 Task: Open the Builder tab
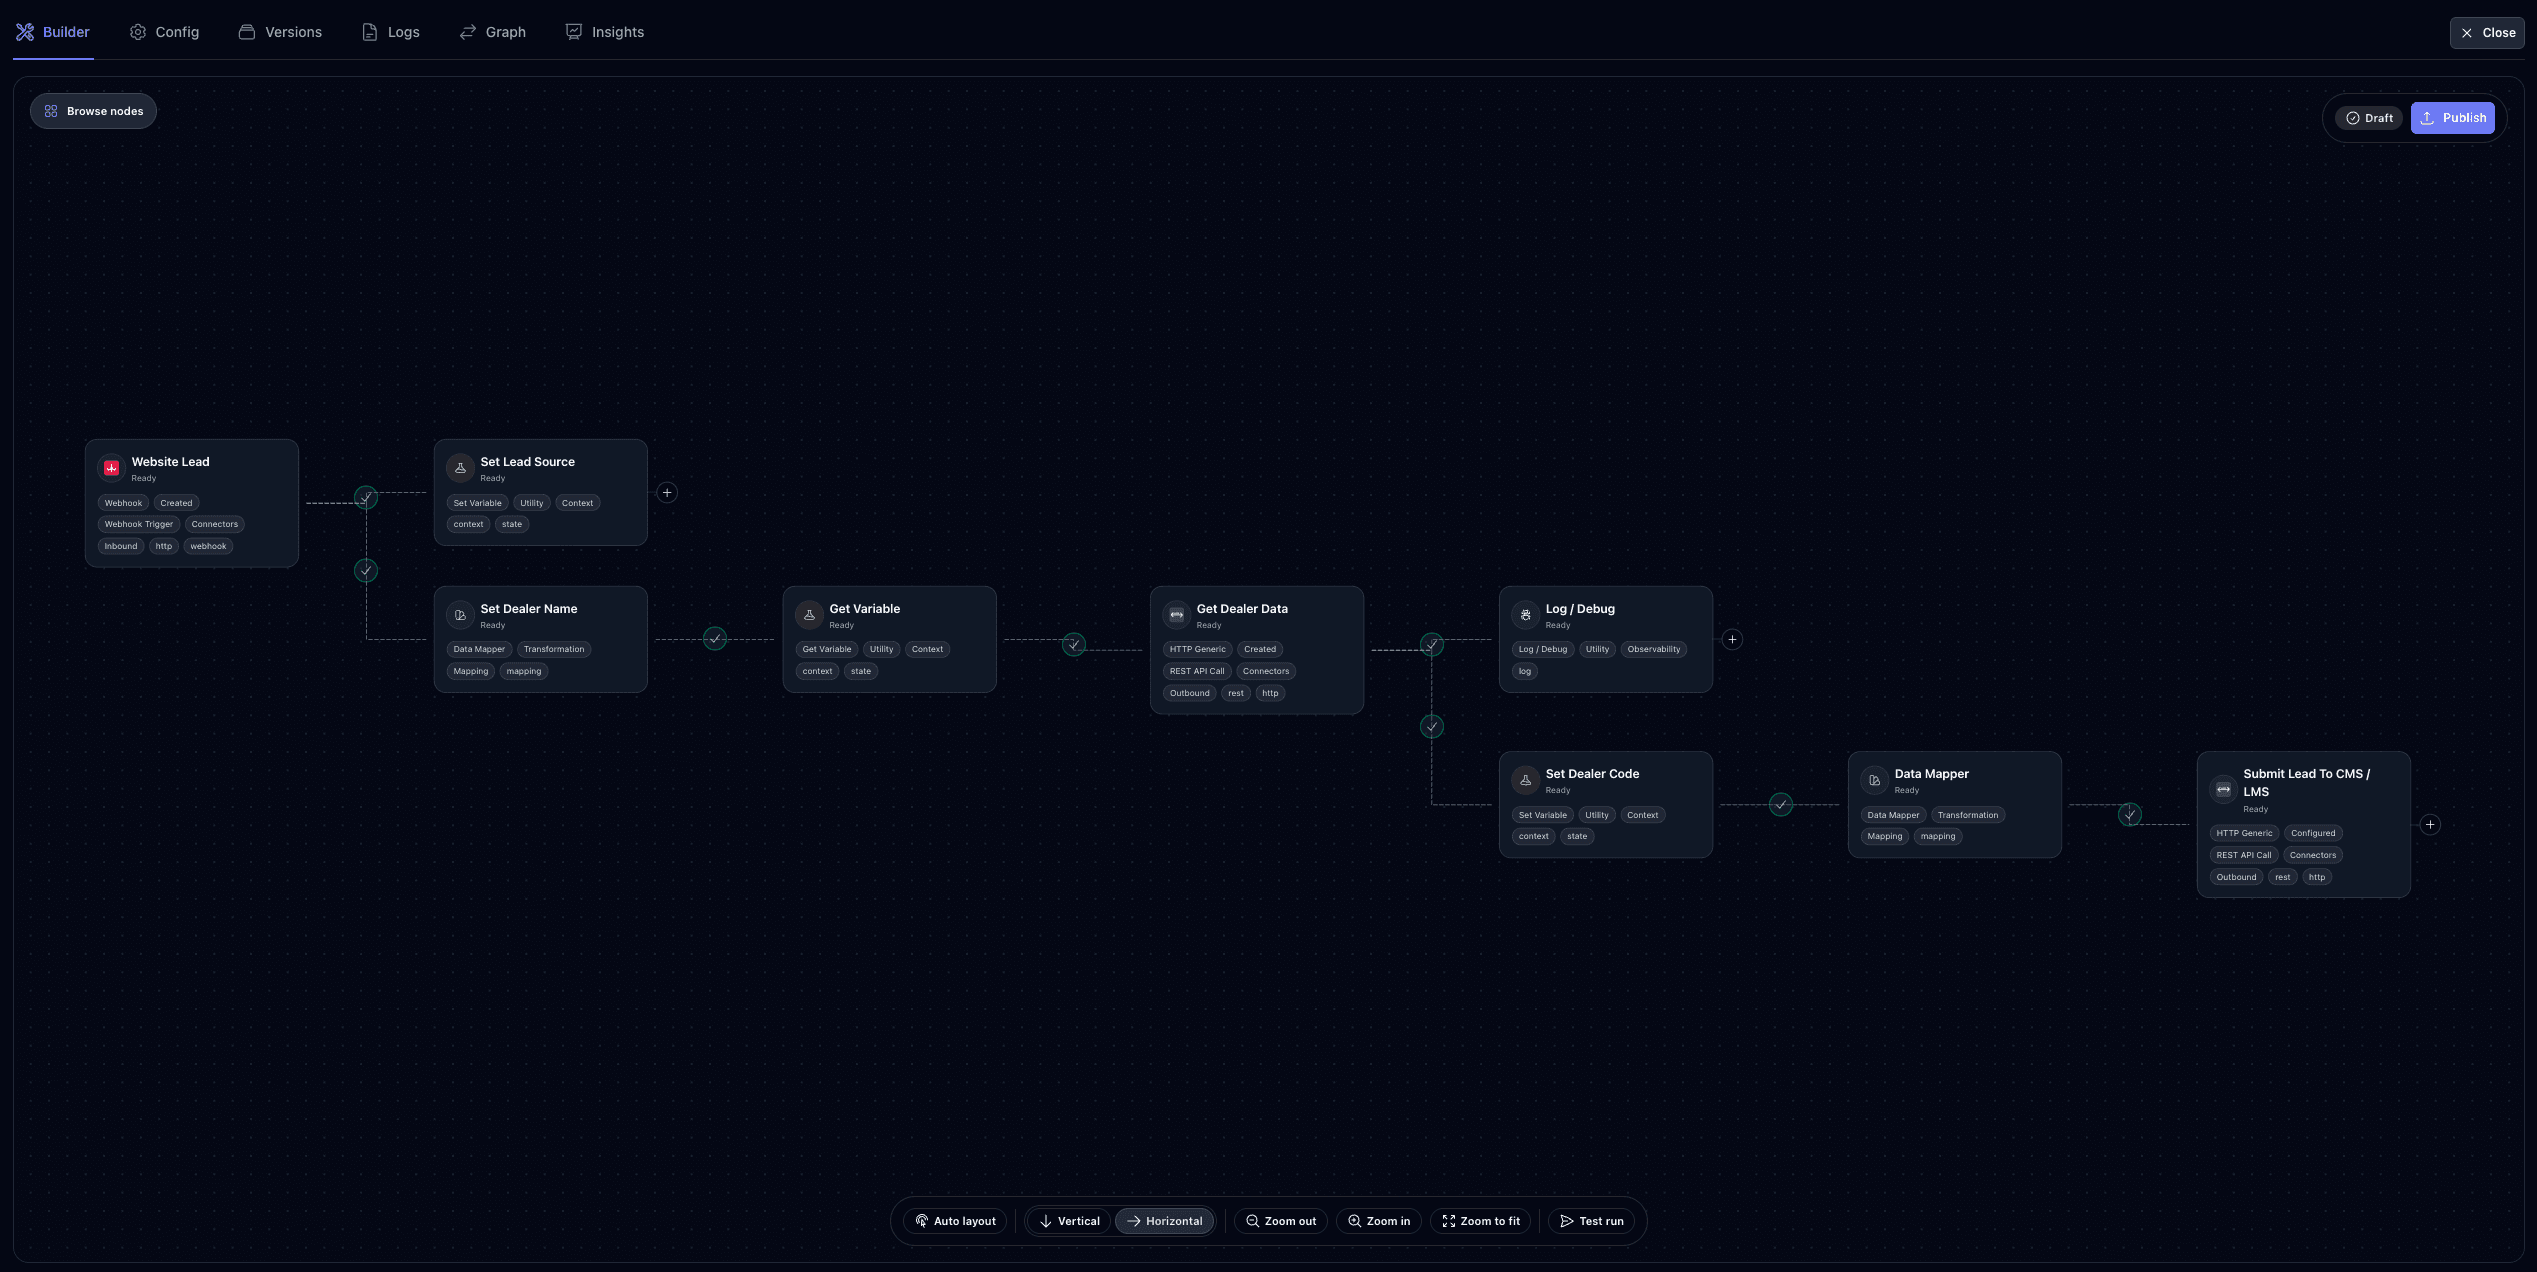click(x=53, y=32)
